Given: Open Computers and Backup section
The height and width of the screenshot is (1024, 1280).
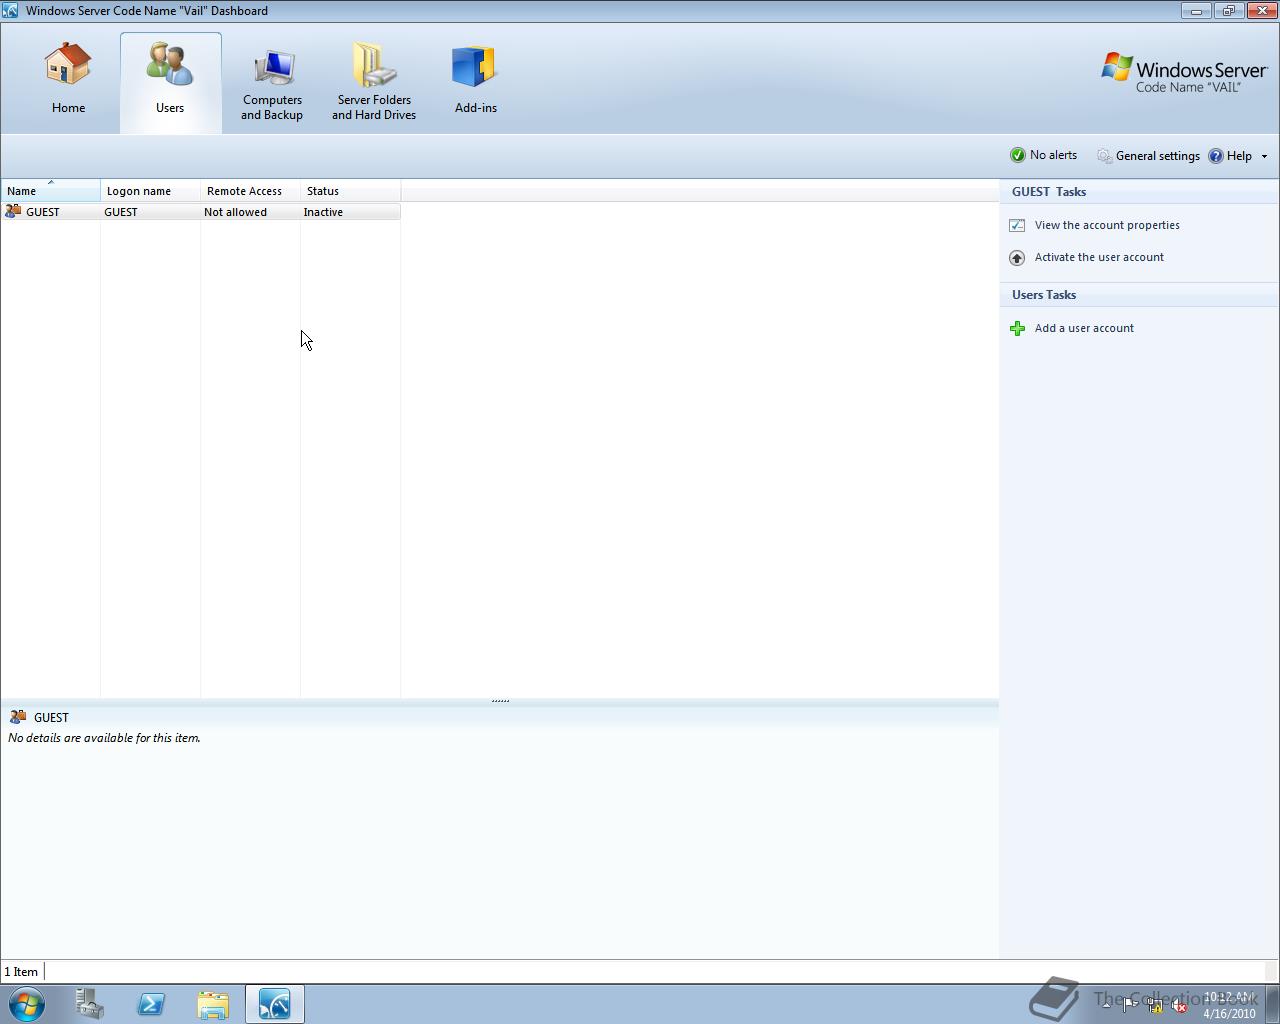Looking at the screenshot, I should point(272,84).
